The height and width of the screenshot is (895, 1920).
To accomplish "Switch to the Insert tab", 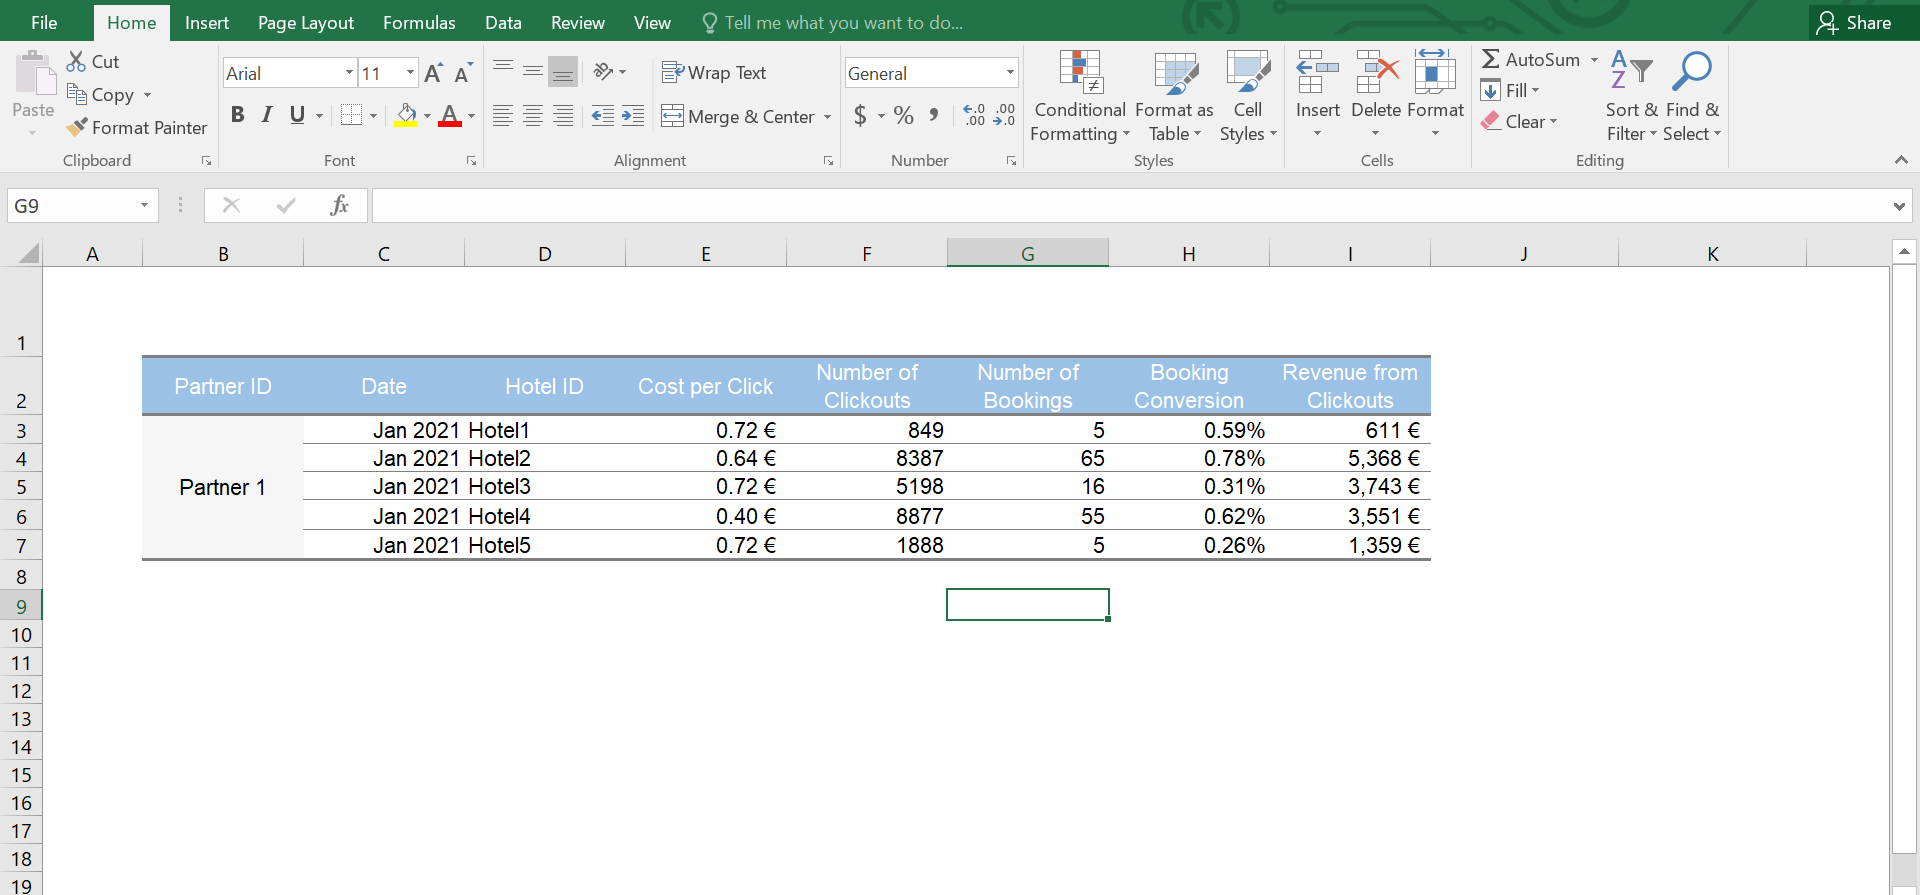I will click(207, 22).
